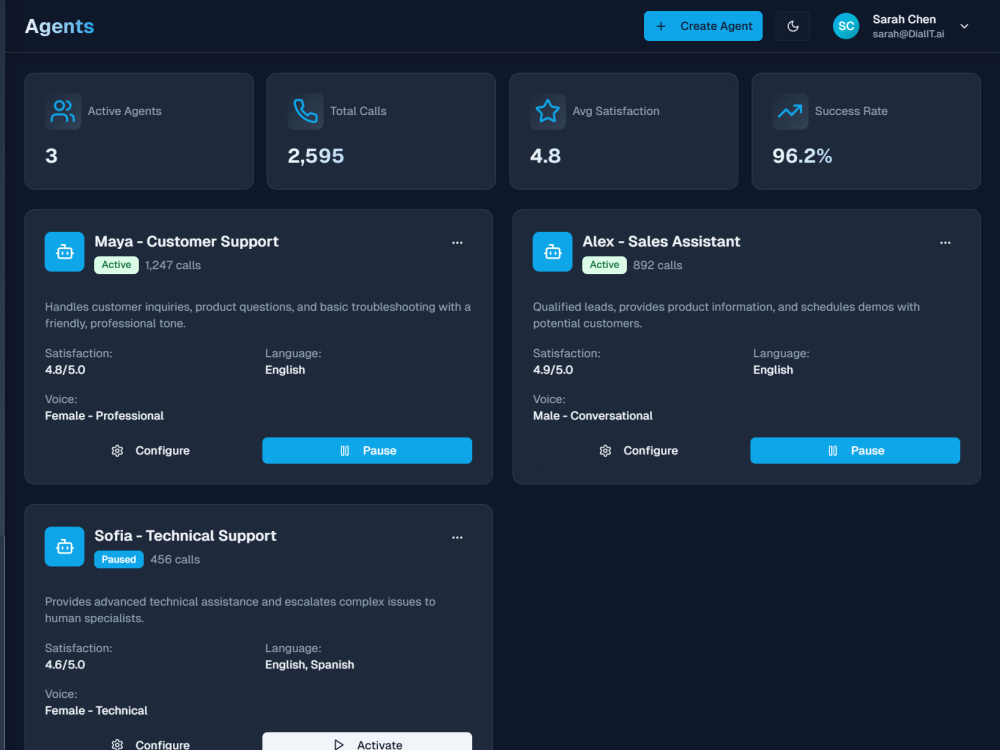
Task: Click the Paused badge on Sofia card
Action: [x=119, y=559]
